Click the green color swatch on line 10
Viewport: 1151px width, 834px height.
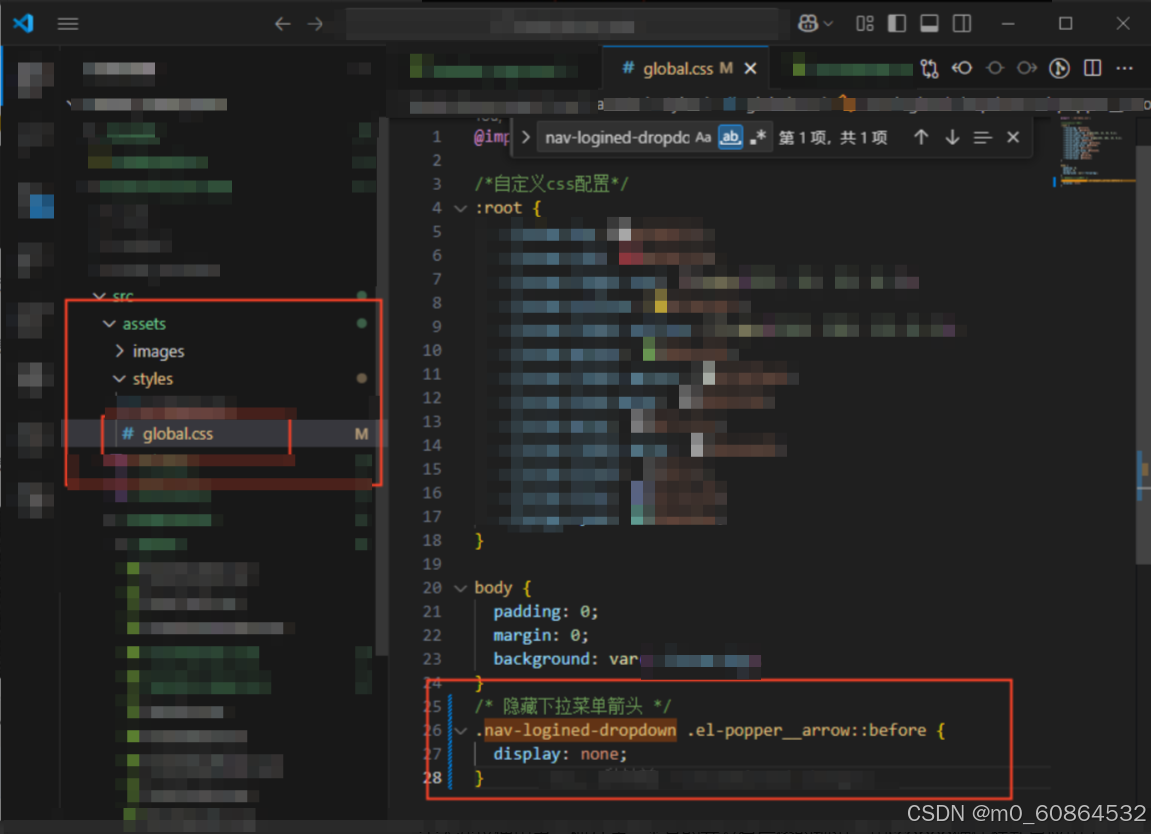pos(649,351)
